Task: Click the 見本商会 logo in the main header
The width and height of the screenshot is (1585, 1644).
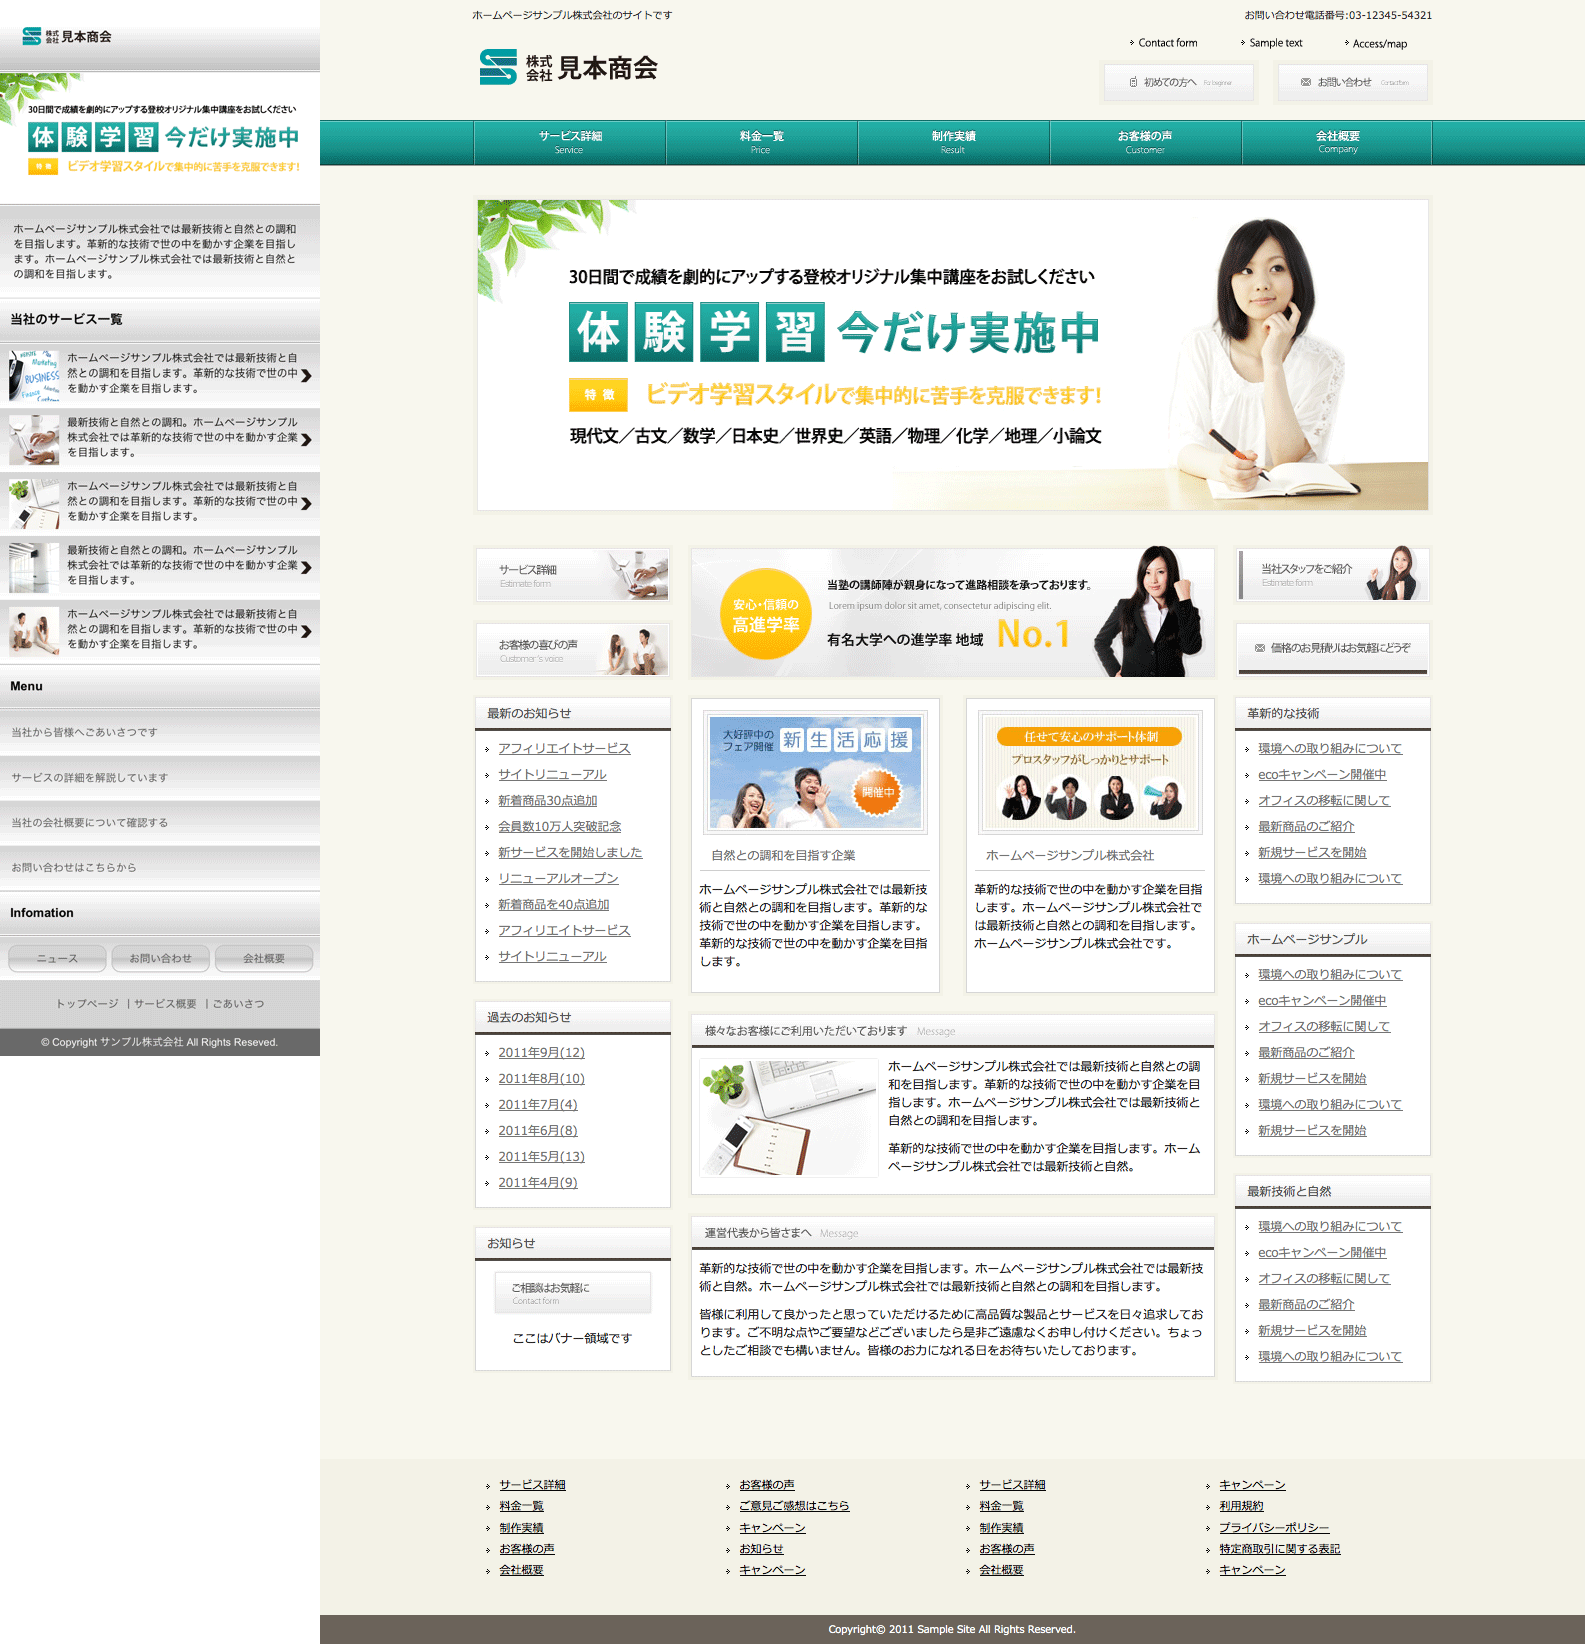Action: pyautogui.click(x=568, y=67)
